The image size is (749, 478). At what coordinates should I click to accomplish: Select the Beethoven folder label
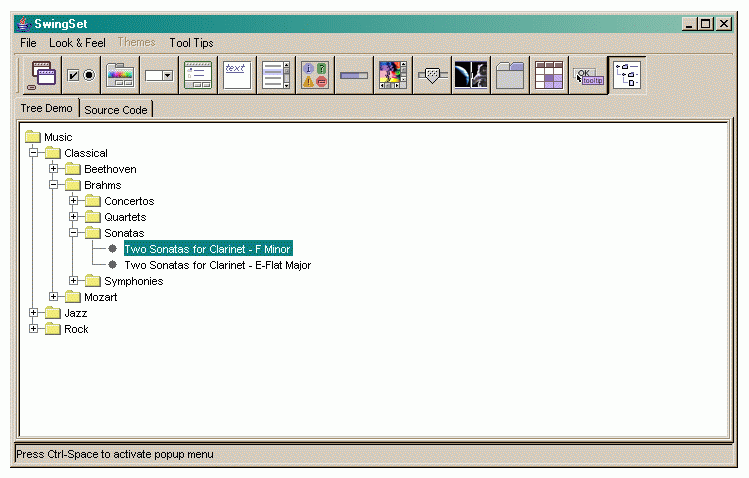(x=110, y=169)
